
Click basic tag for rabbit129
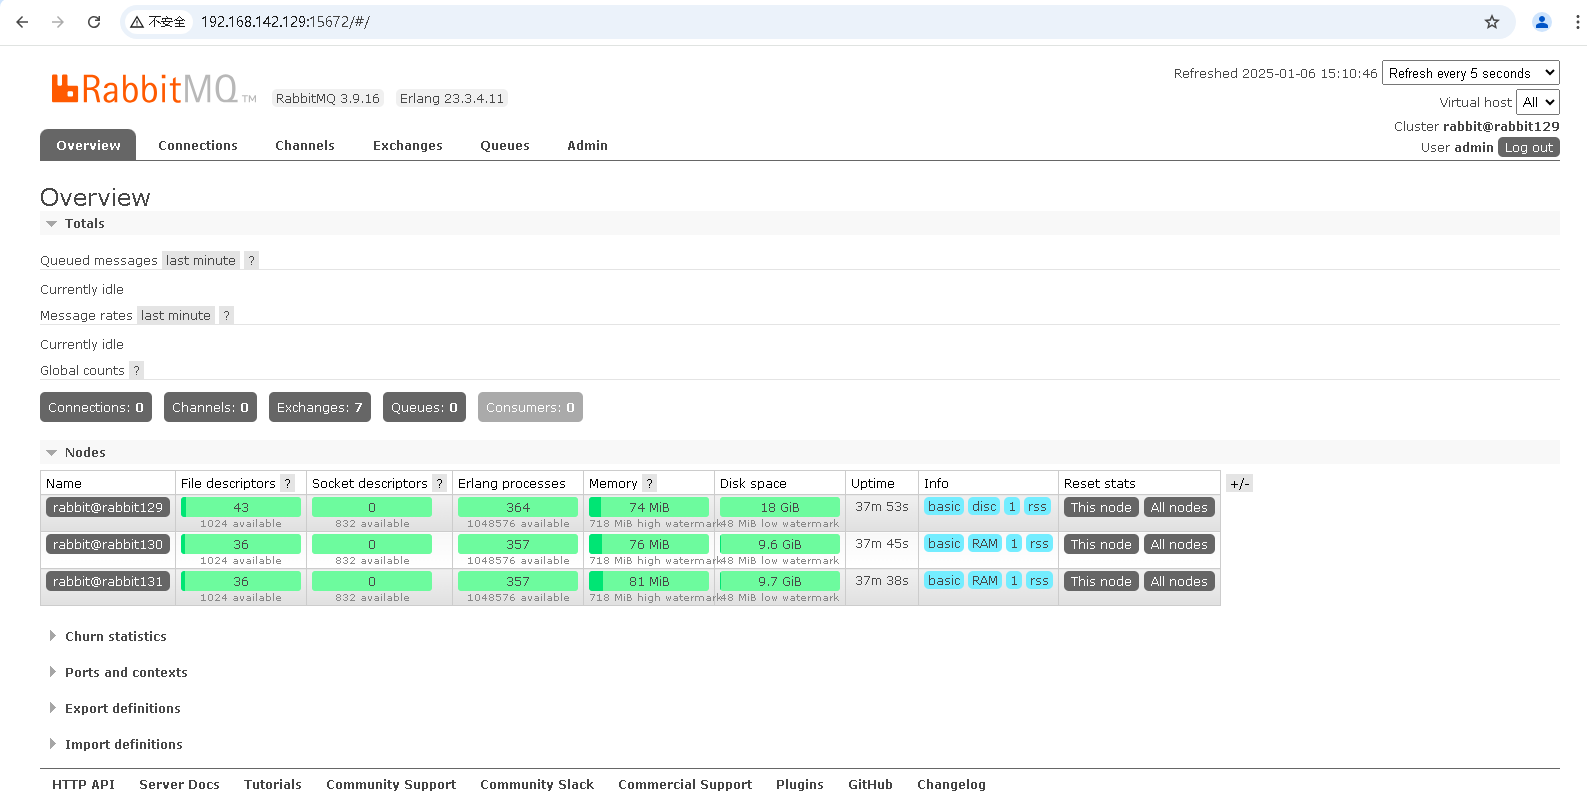(944, 507)
